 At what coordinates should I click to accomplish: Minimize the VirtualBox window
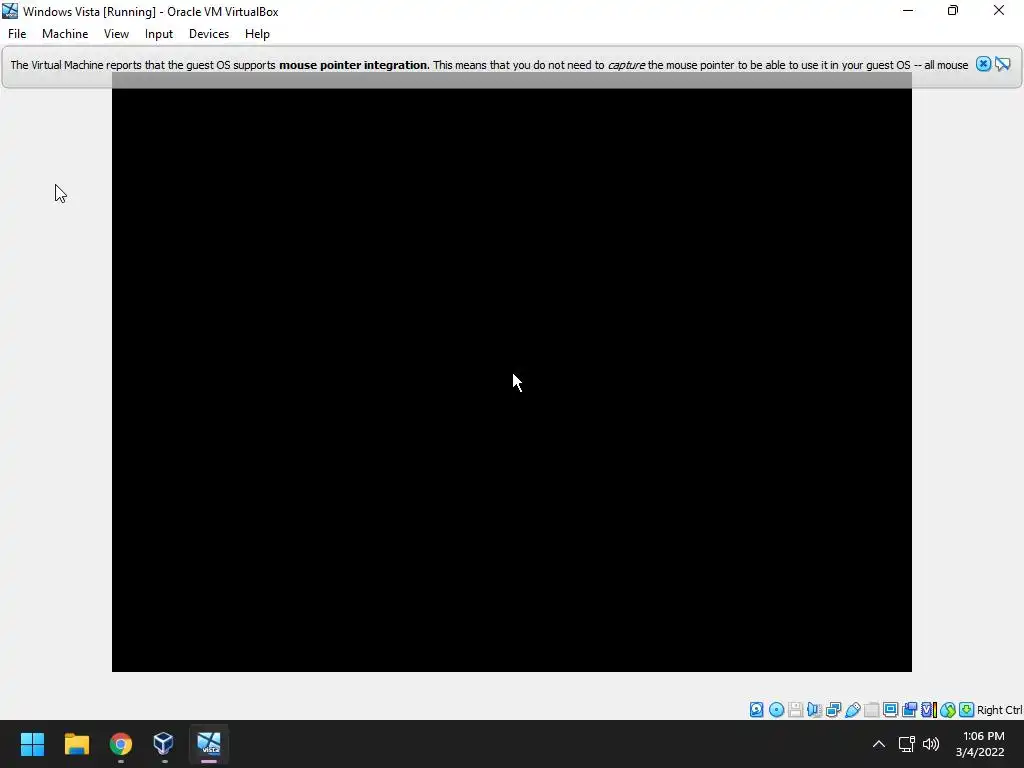pos(908,10)
